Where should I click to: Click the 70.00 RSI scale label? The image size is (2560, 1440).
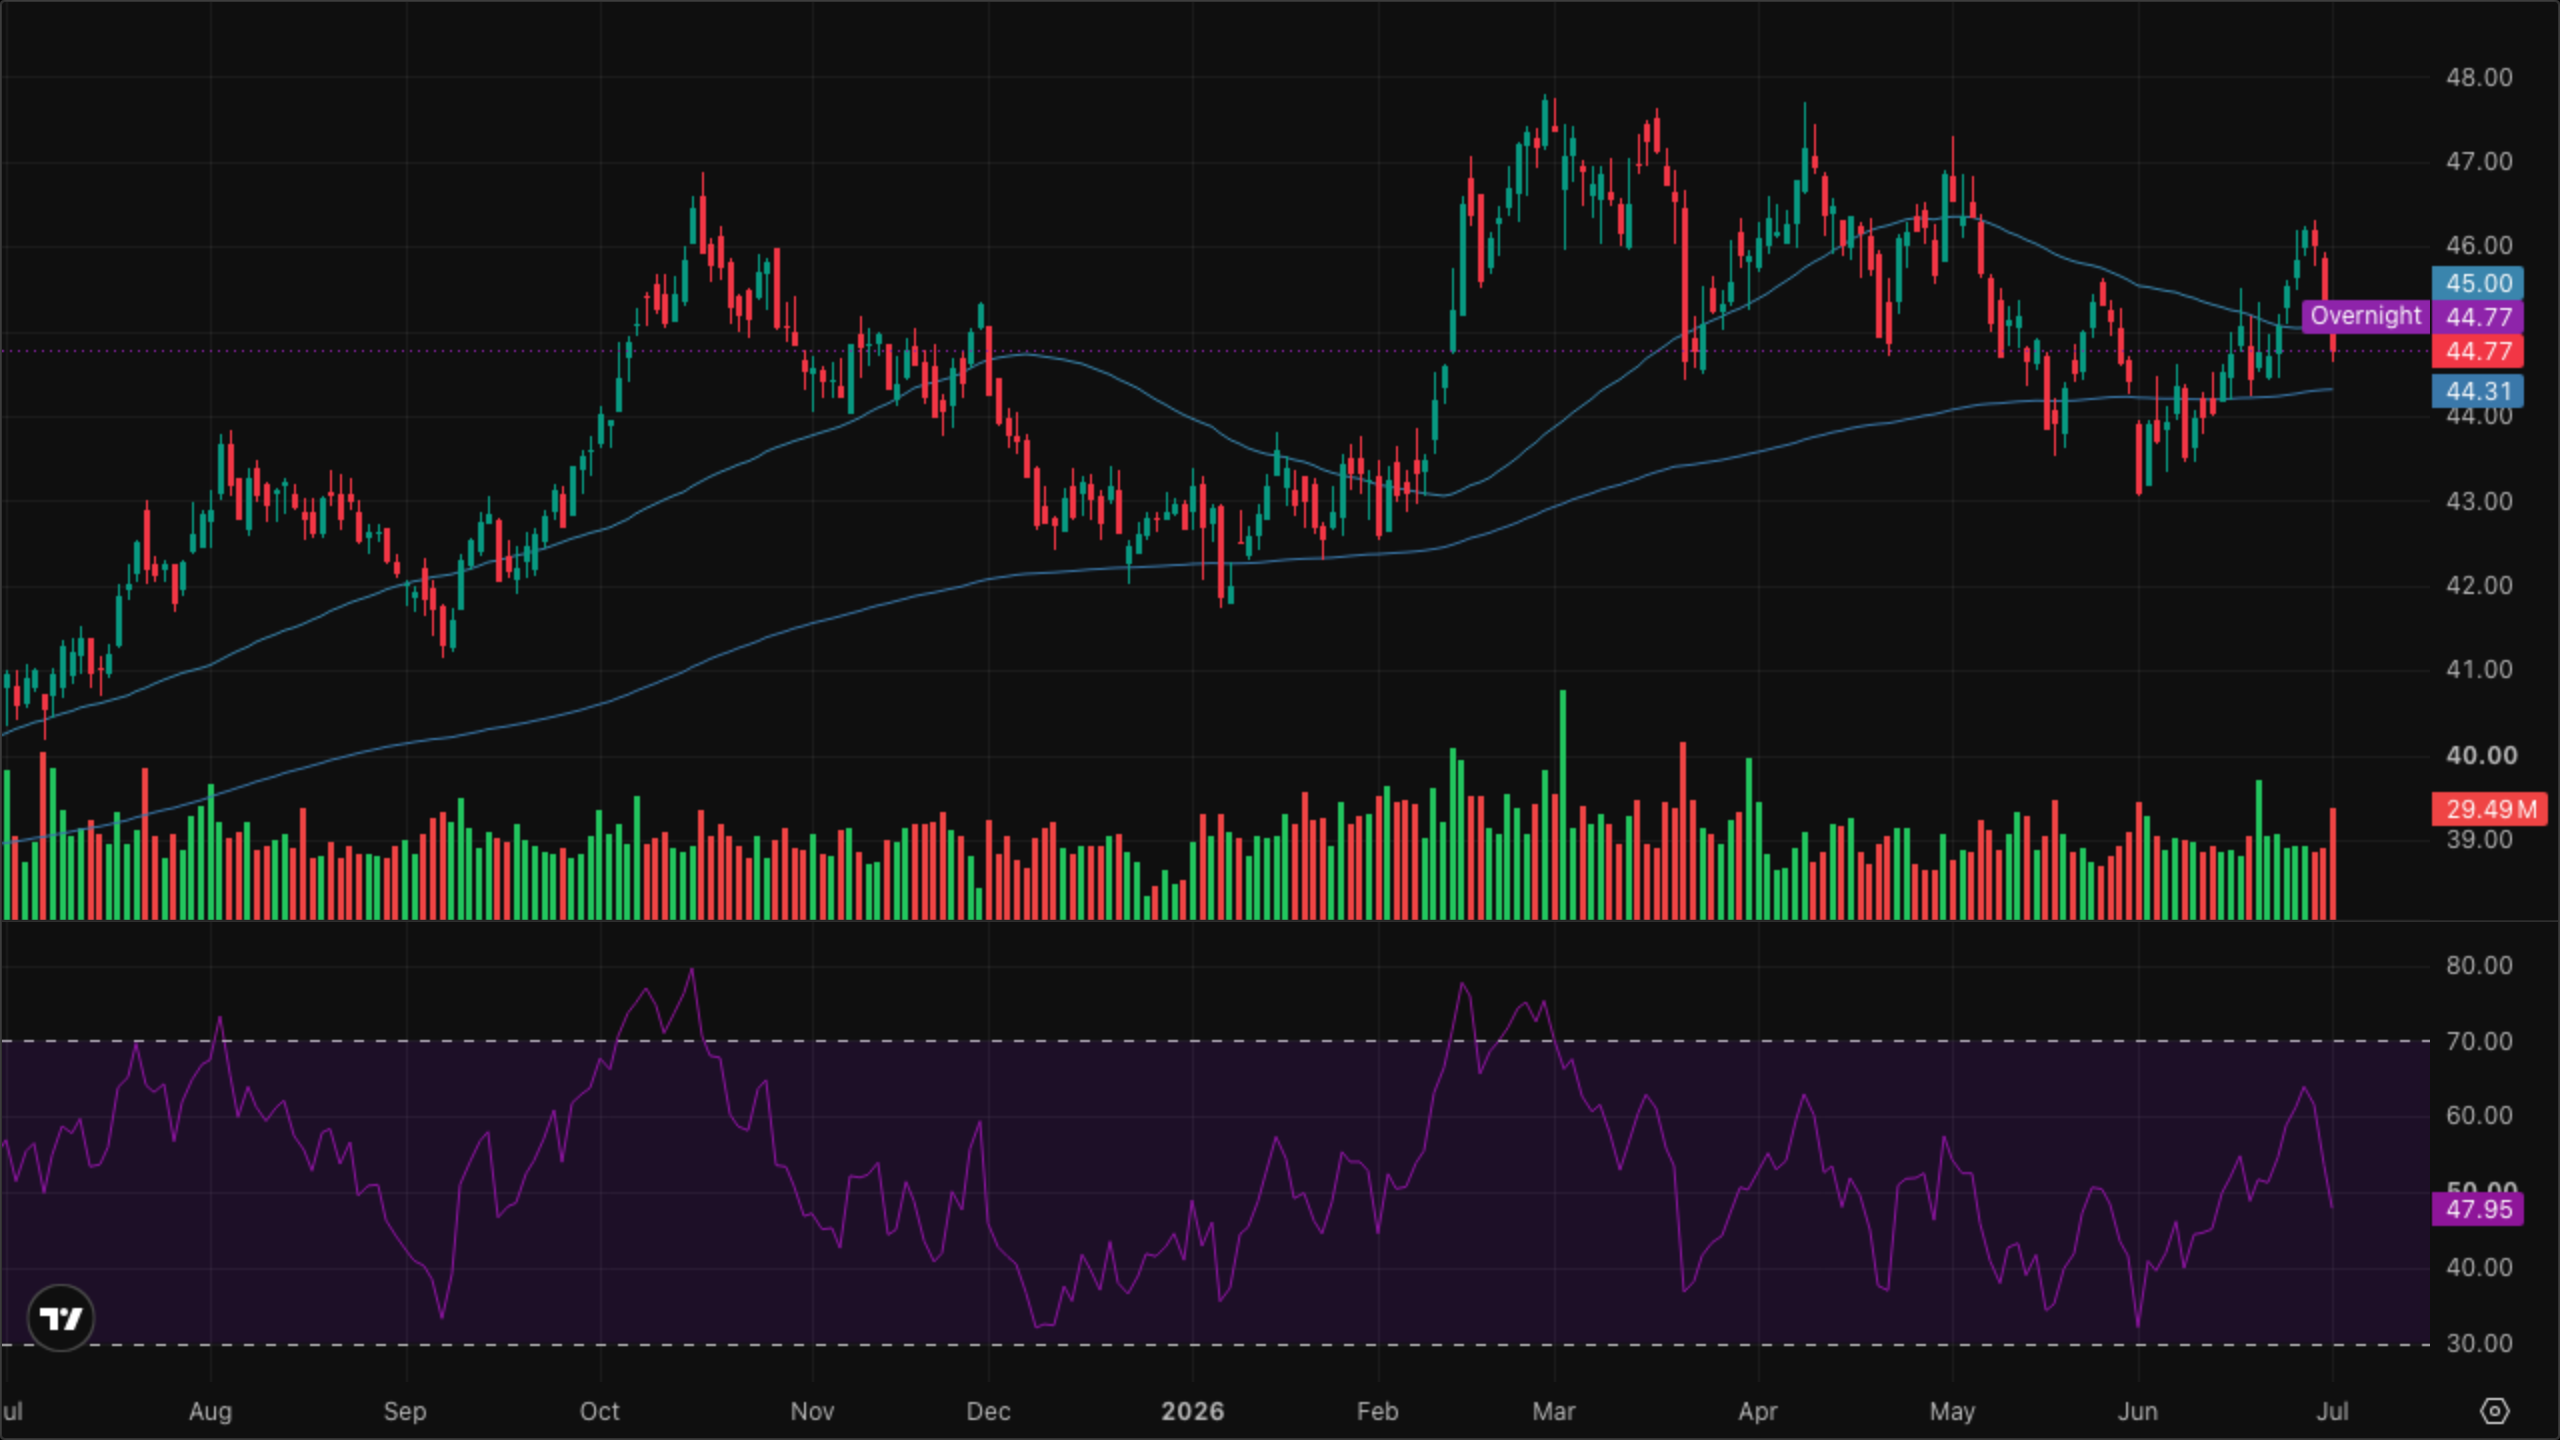tap(2479, 1041)
